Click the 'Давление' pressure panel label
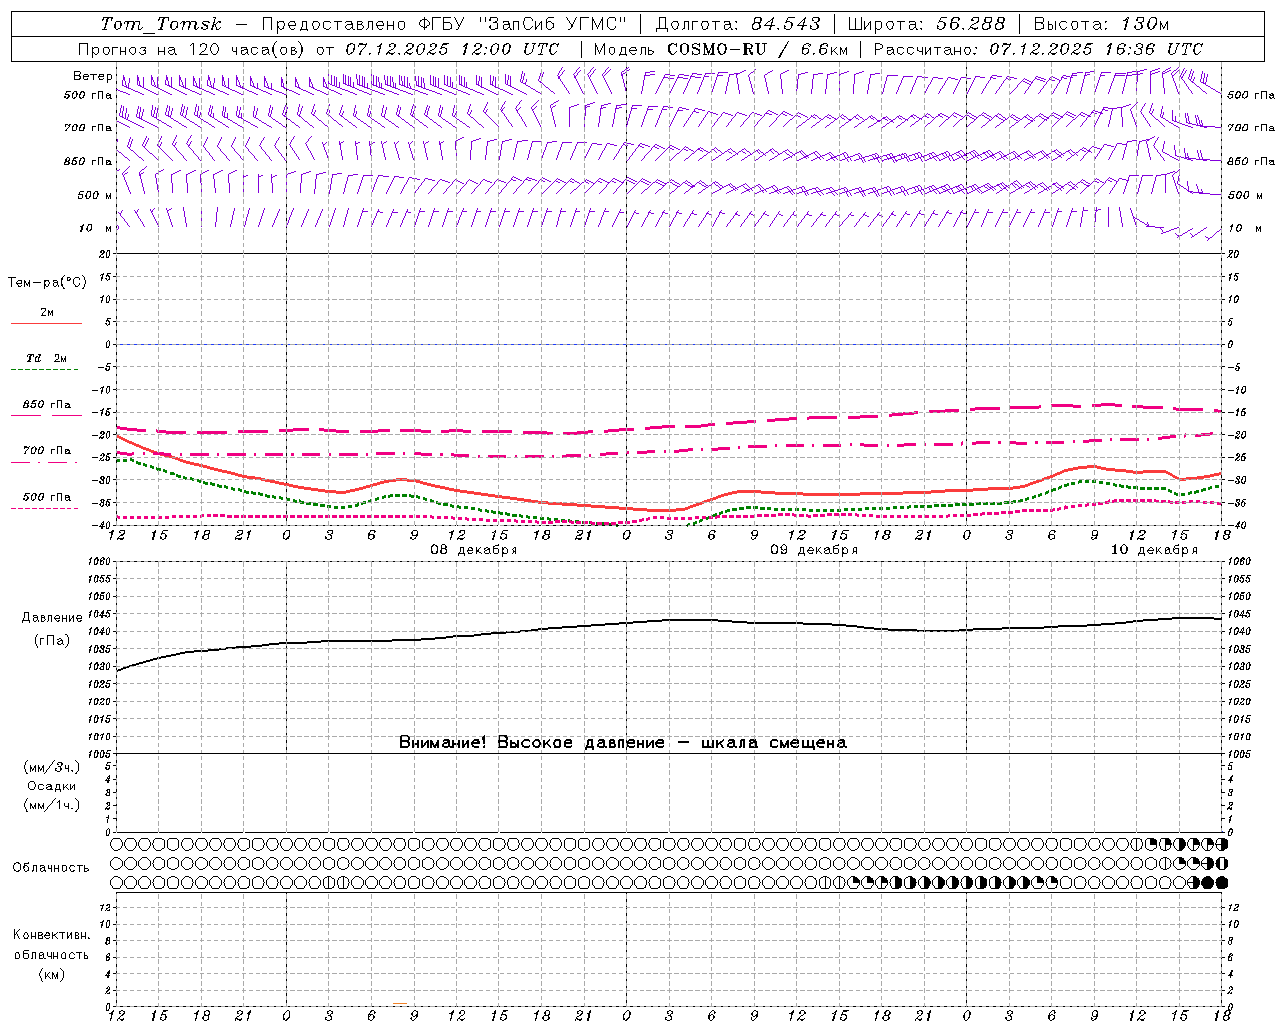Viewport: 1280px width, 1024px height. tap(52, 618)
